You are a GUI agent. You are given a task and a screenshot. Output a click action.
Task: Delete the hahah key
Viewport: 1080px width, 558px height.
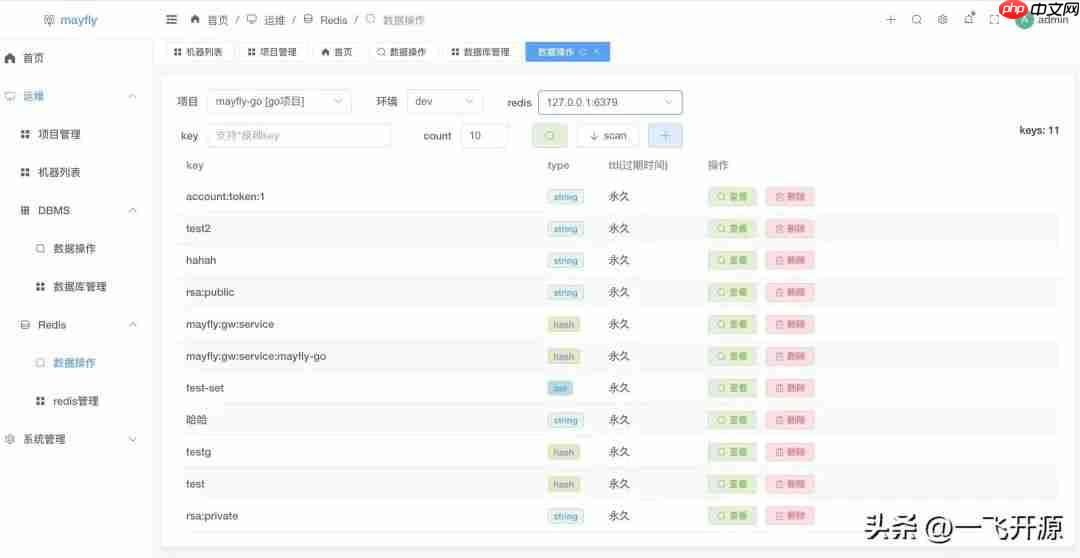click(x=790, y=260)
